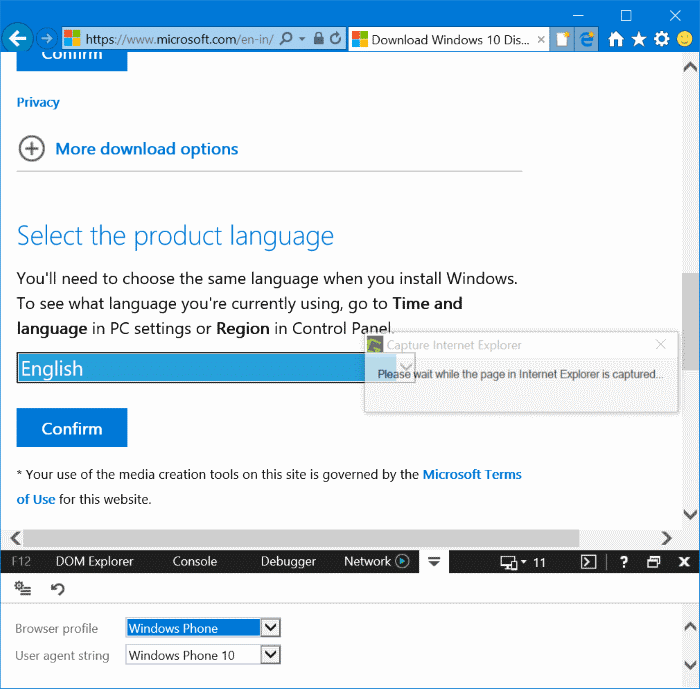This screenshot has height=689, width=700.
Task: Click the F12 developer tools label
Action: [x=21, y=561]
